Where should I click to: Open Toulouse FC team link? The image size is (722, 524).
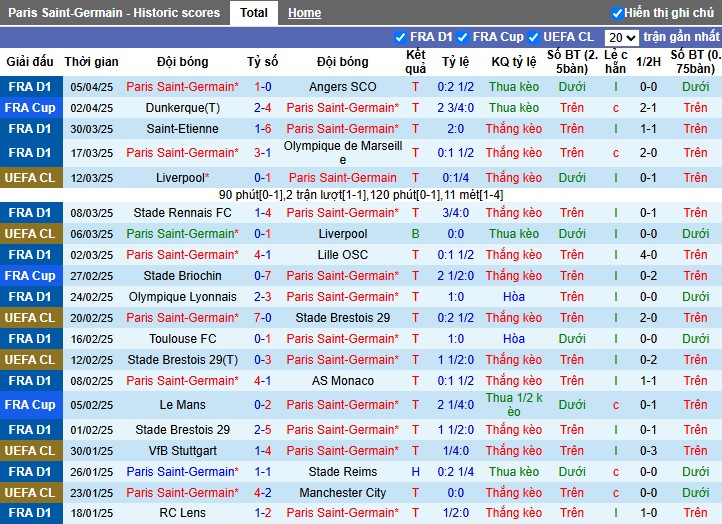(182, 339)
